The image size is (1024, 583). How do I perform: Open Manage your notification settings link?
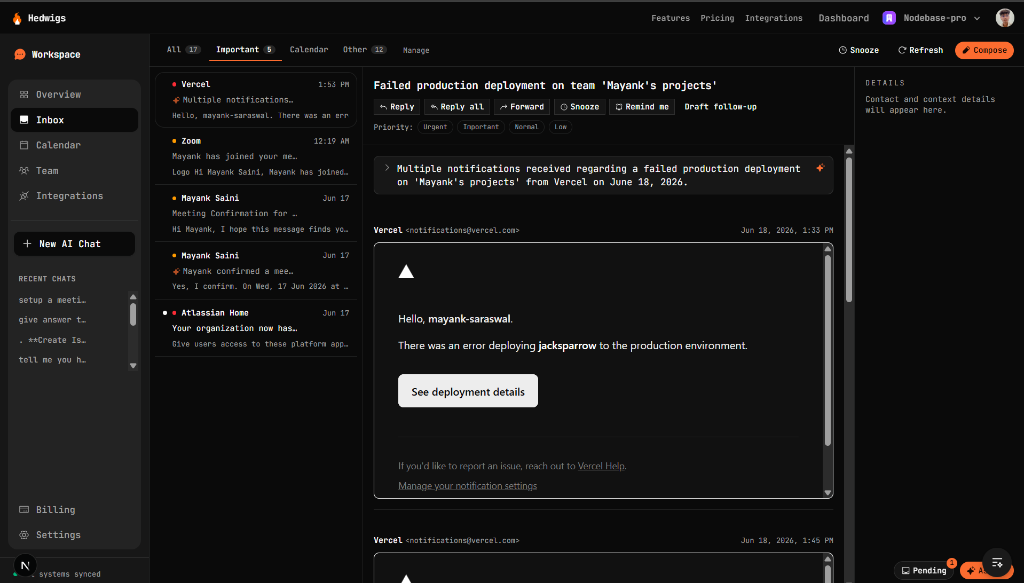coord(468,486)
